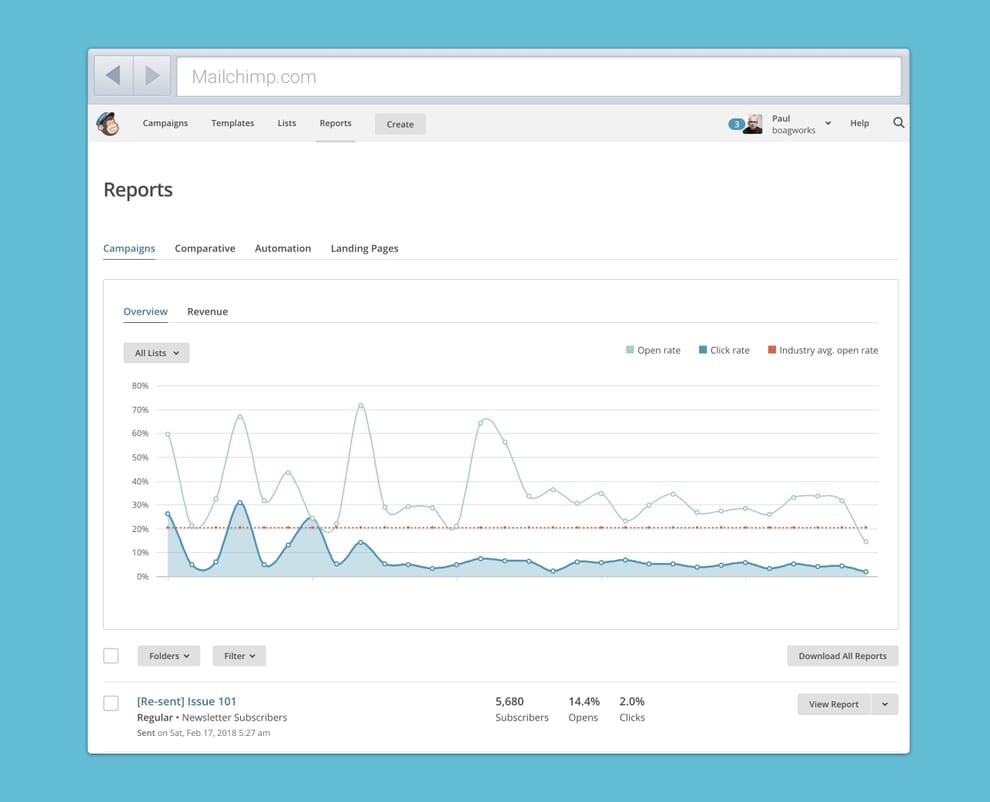Open the Help link

pos(859,123)
